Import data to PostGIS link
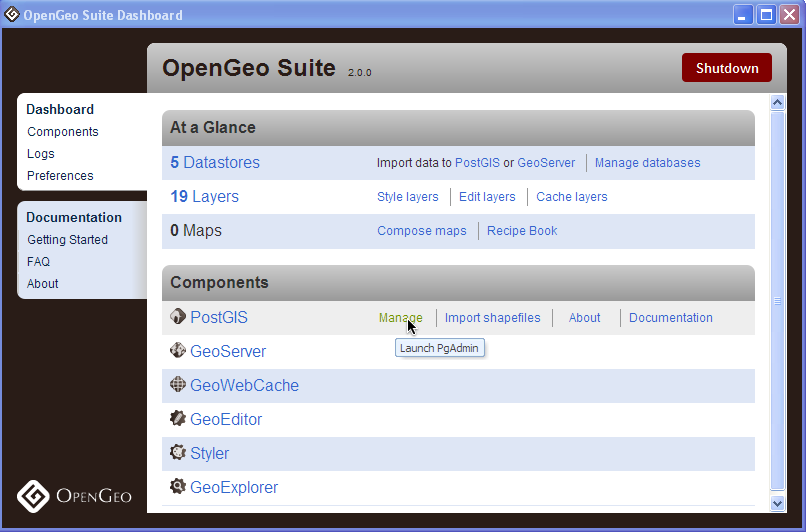Image resolution: width=806 pixels, height=532 pixels. point(478,163)
